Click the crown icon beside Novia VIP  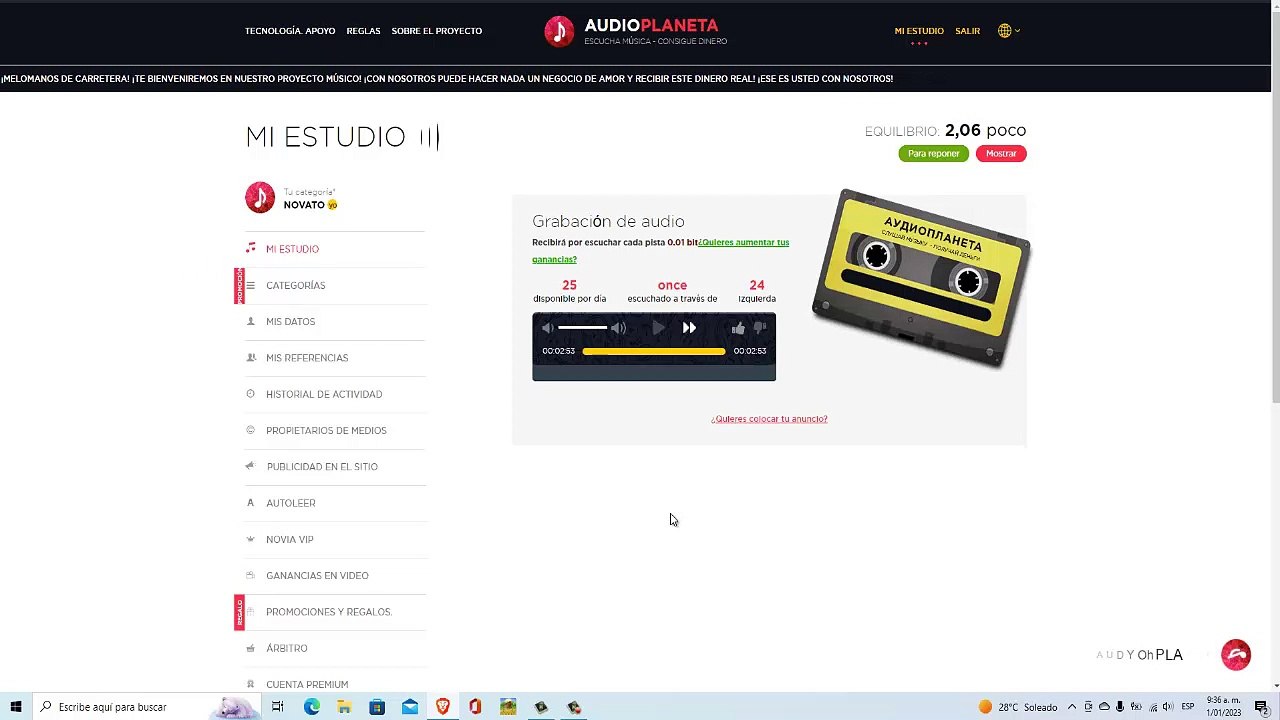(x=250, y=539)
